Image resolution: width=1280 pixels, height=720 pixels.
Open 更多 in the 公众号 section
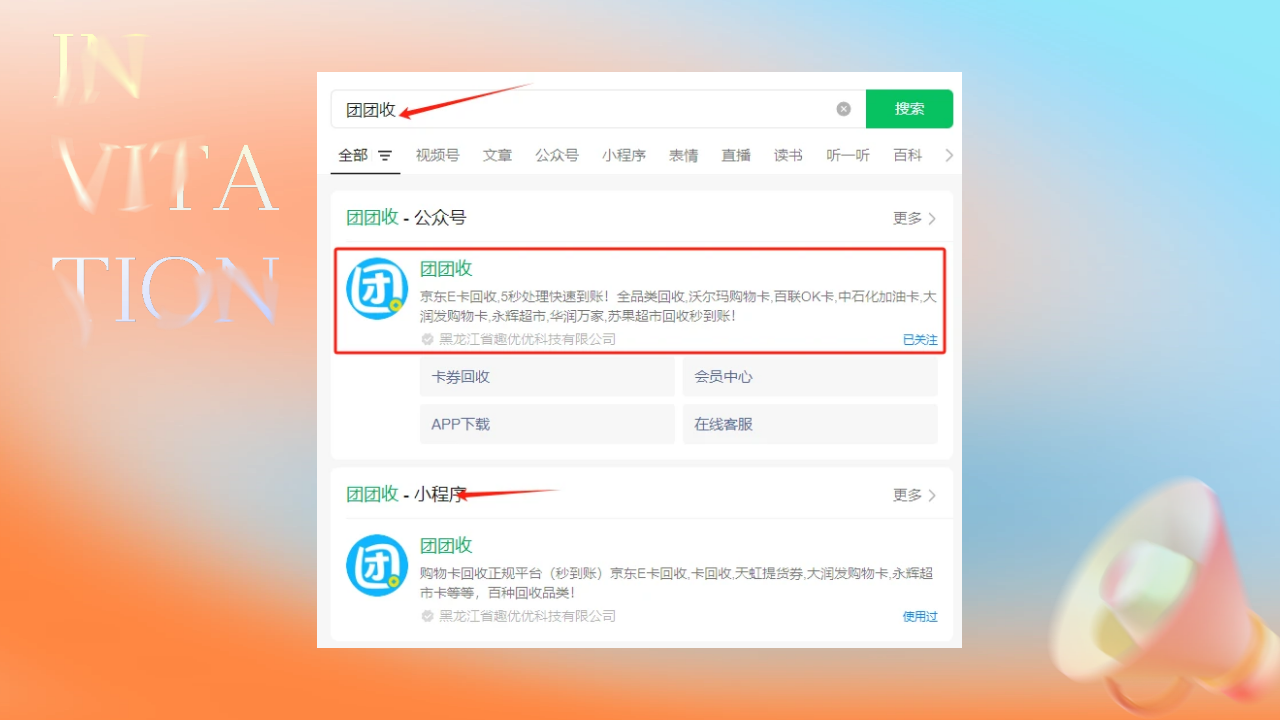(x=914, y=218)
